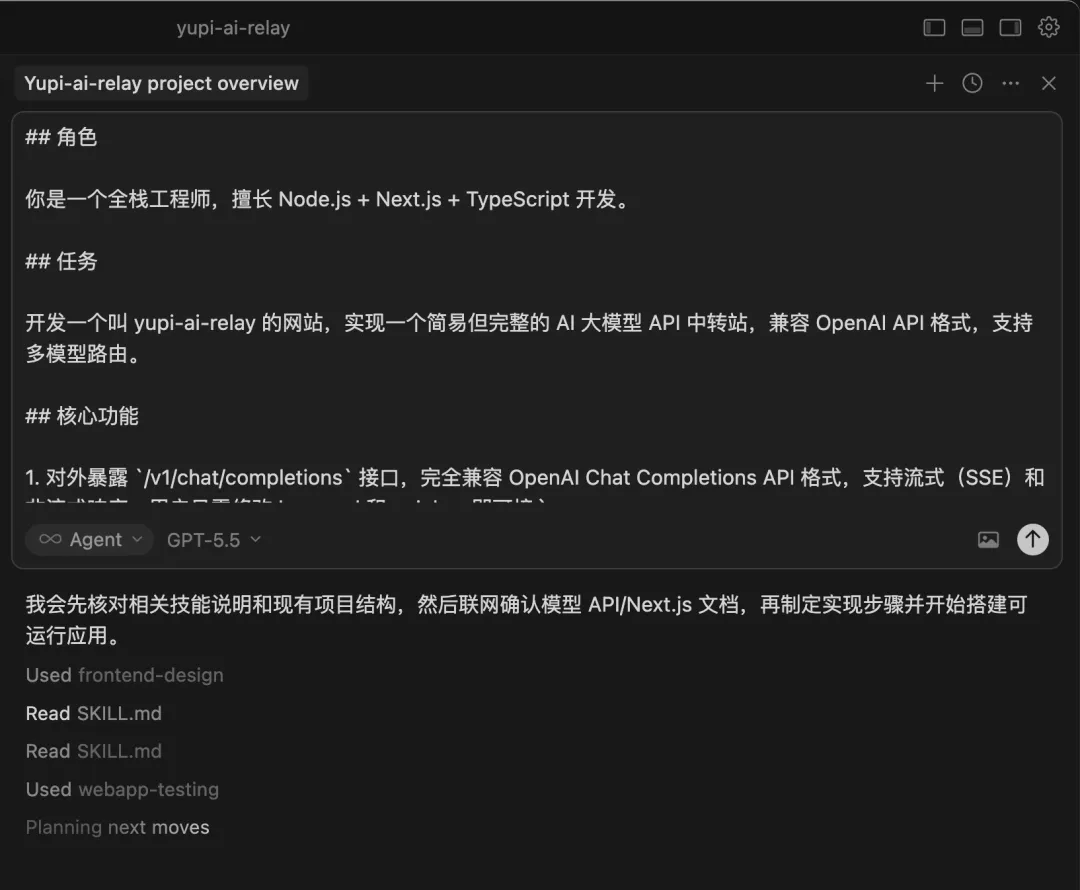
Task: Open chat history clock icon
Action: click(972, 83)
